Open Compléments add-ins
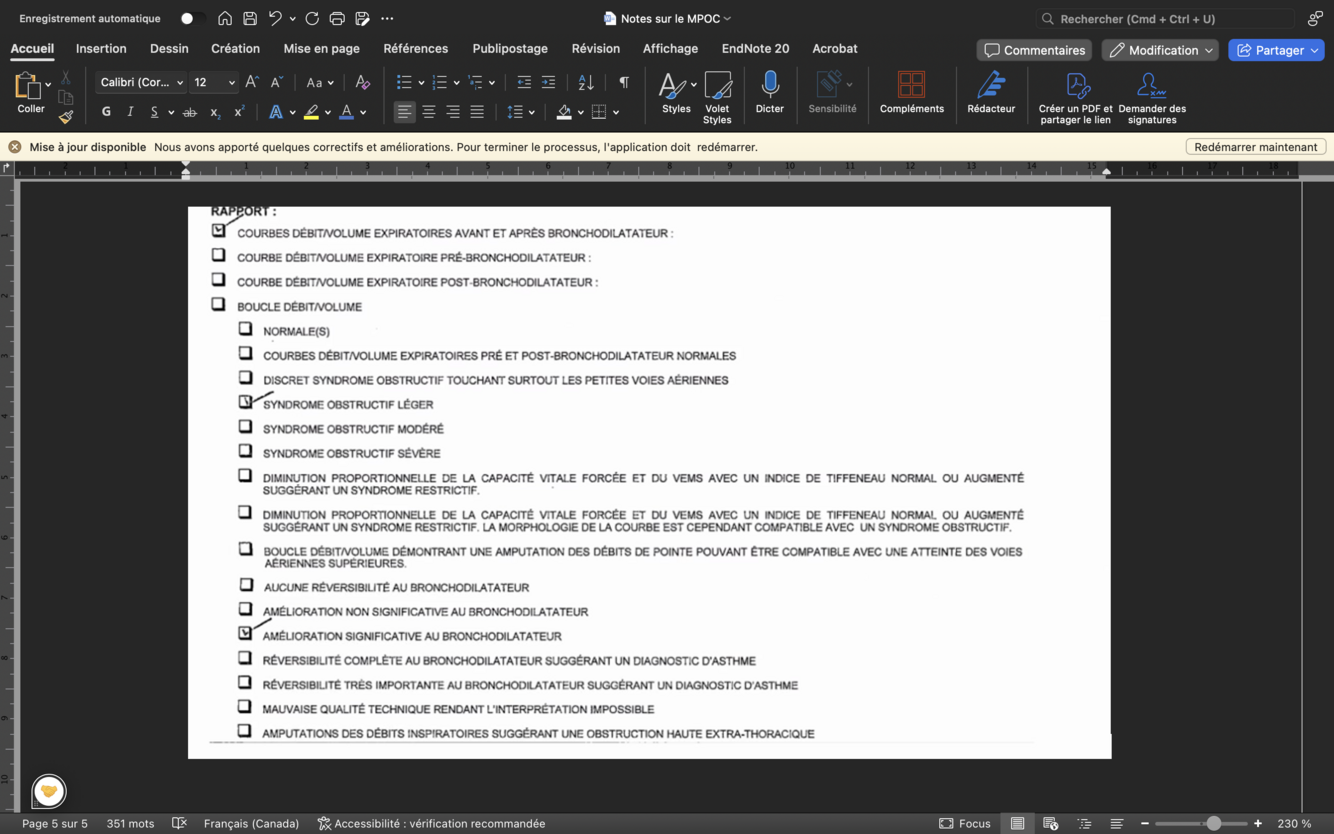 pos(911,92)
